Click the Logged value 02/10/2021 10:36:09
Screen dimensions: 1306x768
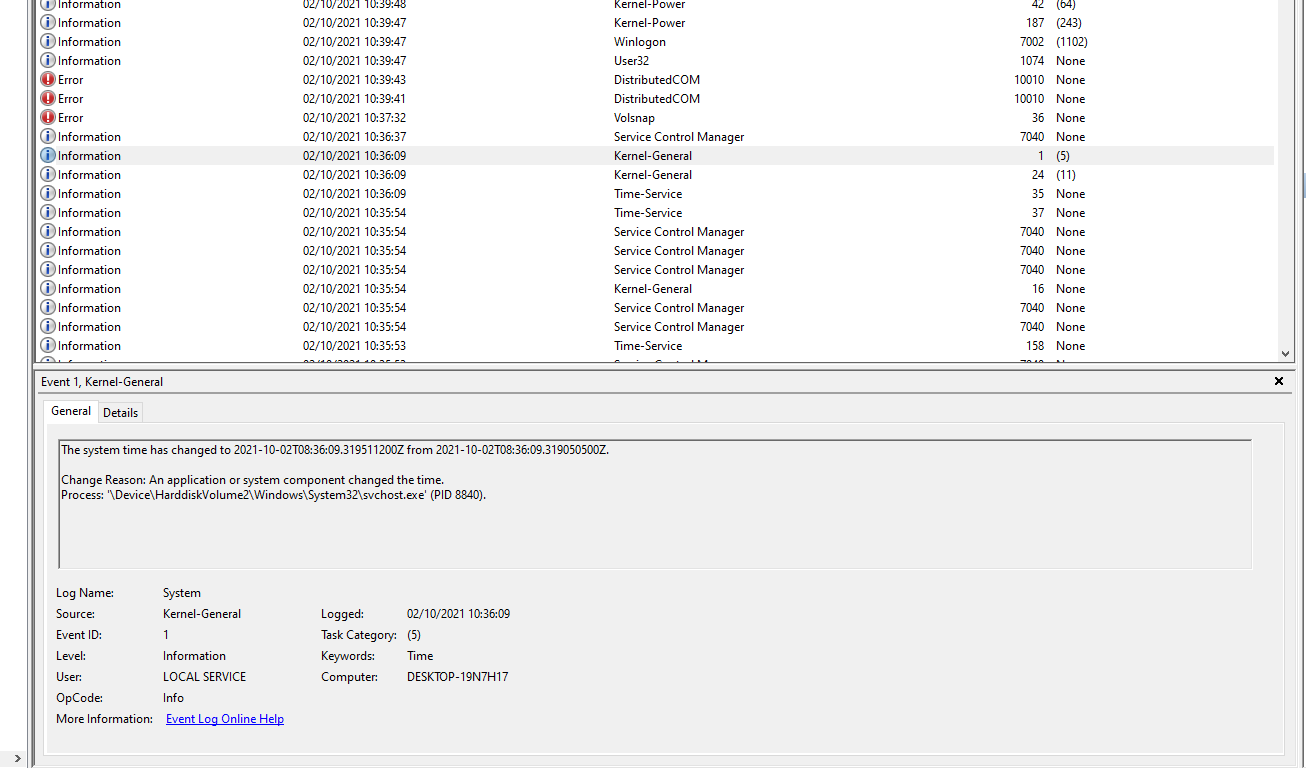tap(458, 614)
